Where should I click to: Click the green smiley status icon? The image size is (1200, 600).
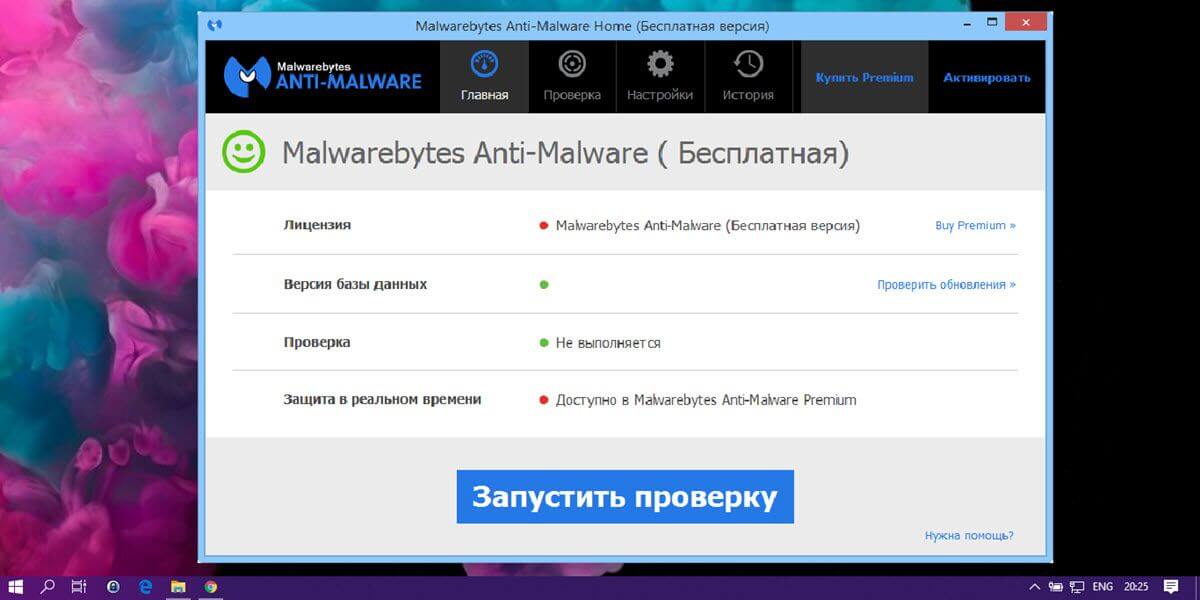243,153
